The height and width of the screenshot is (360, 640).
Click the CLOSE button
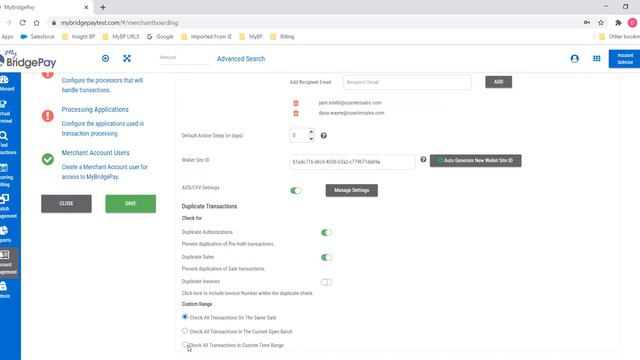(x=66, y=204)
